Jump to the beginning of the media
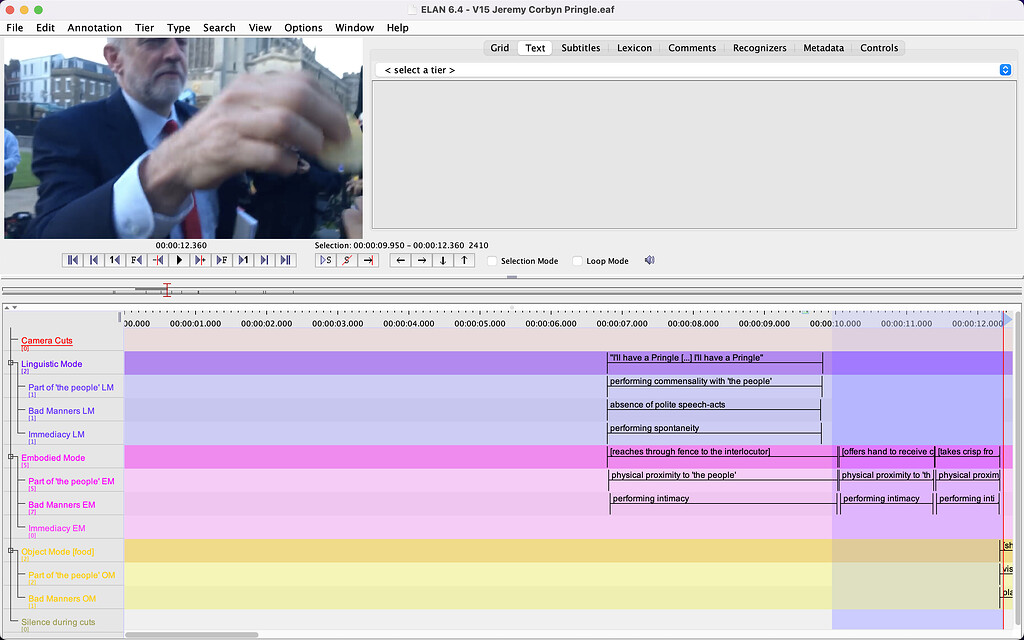Viewport: 1024px width, 640px height. click(72, 260)
